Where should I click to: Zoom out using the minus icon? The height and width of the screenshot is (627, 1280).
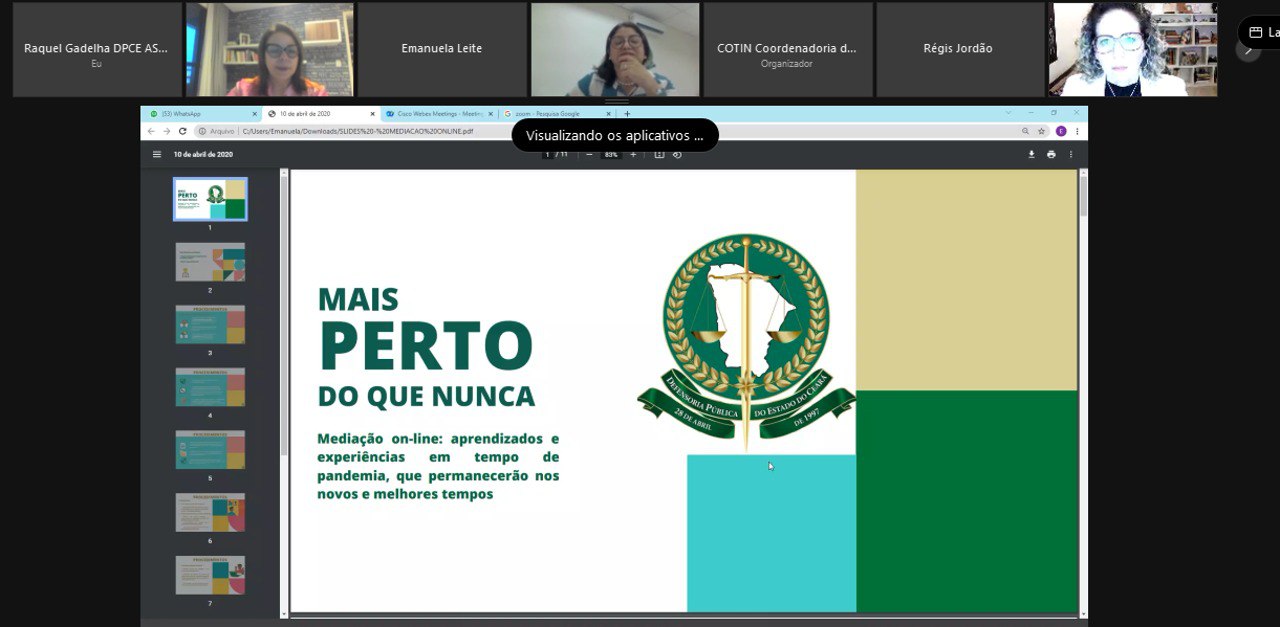[588, 153]
